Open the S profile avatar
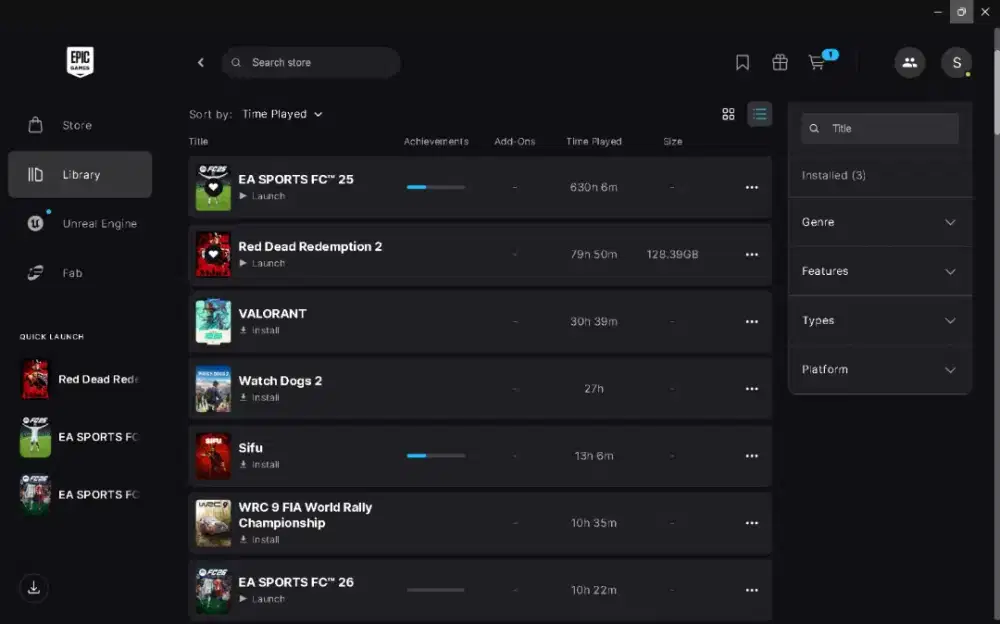Image resolution: width=1000 pixels, height=624 pixels. click(x=956, y=63)
